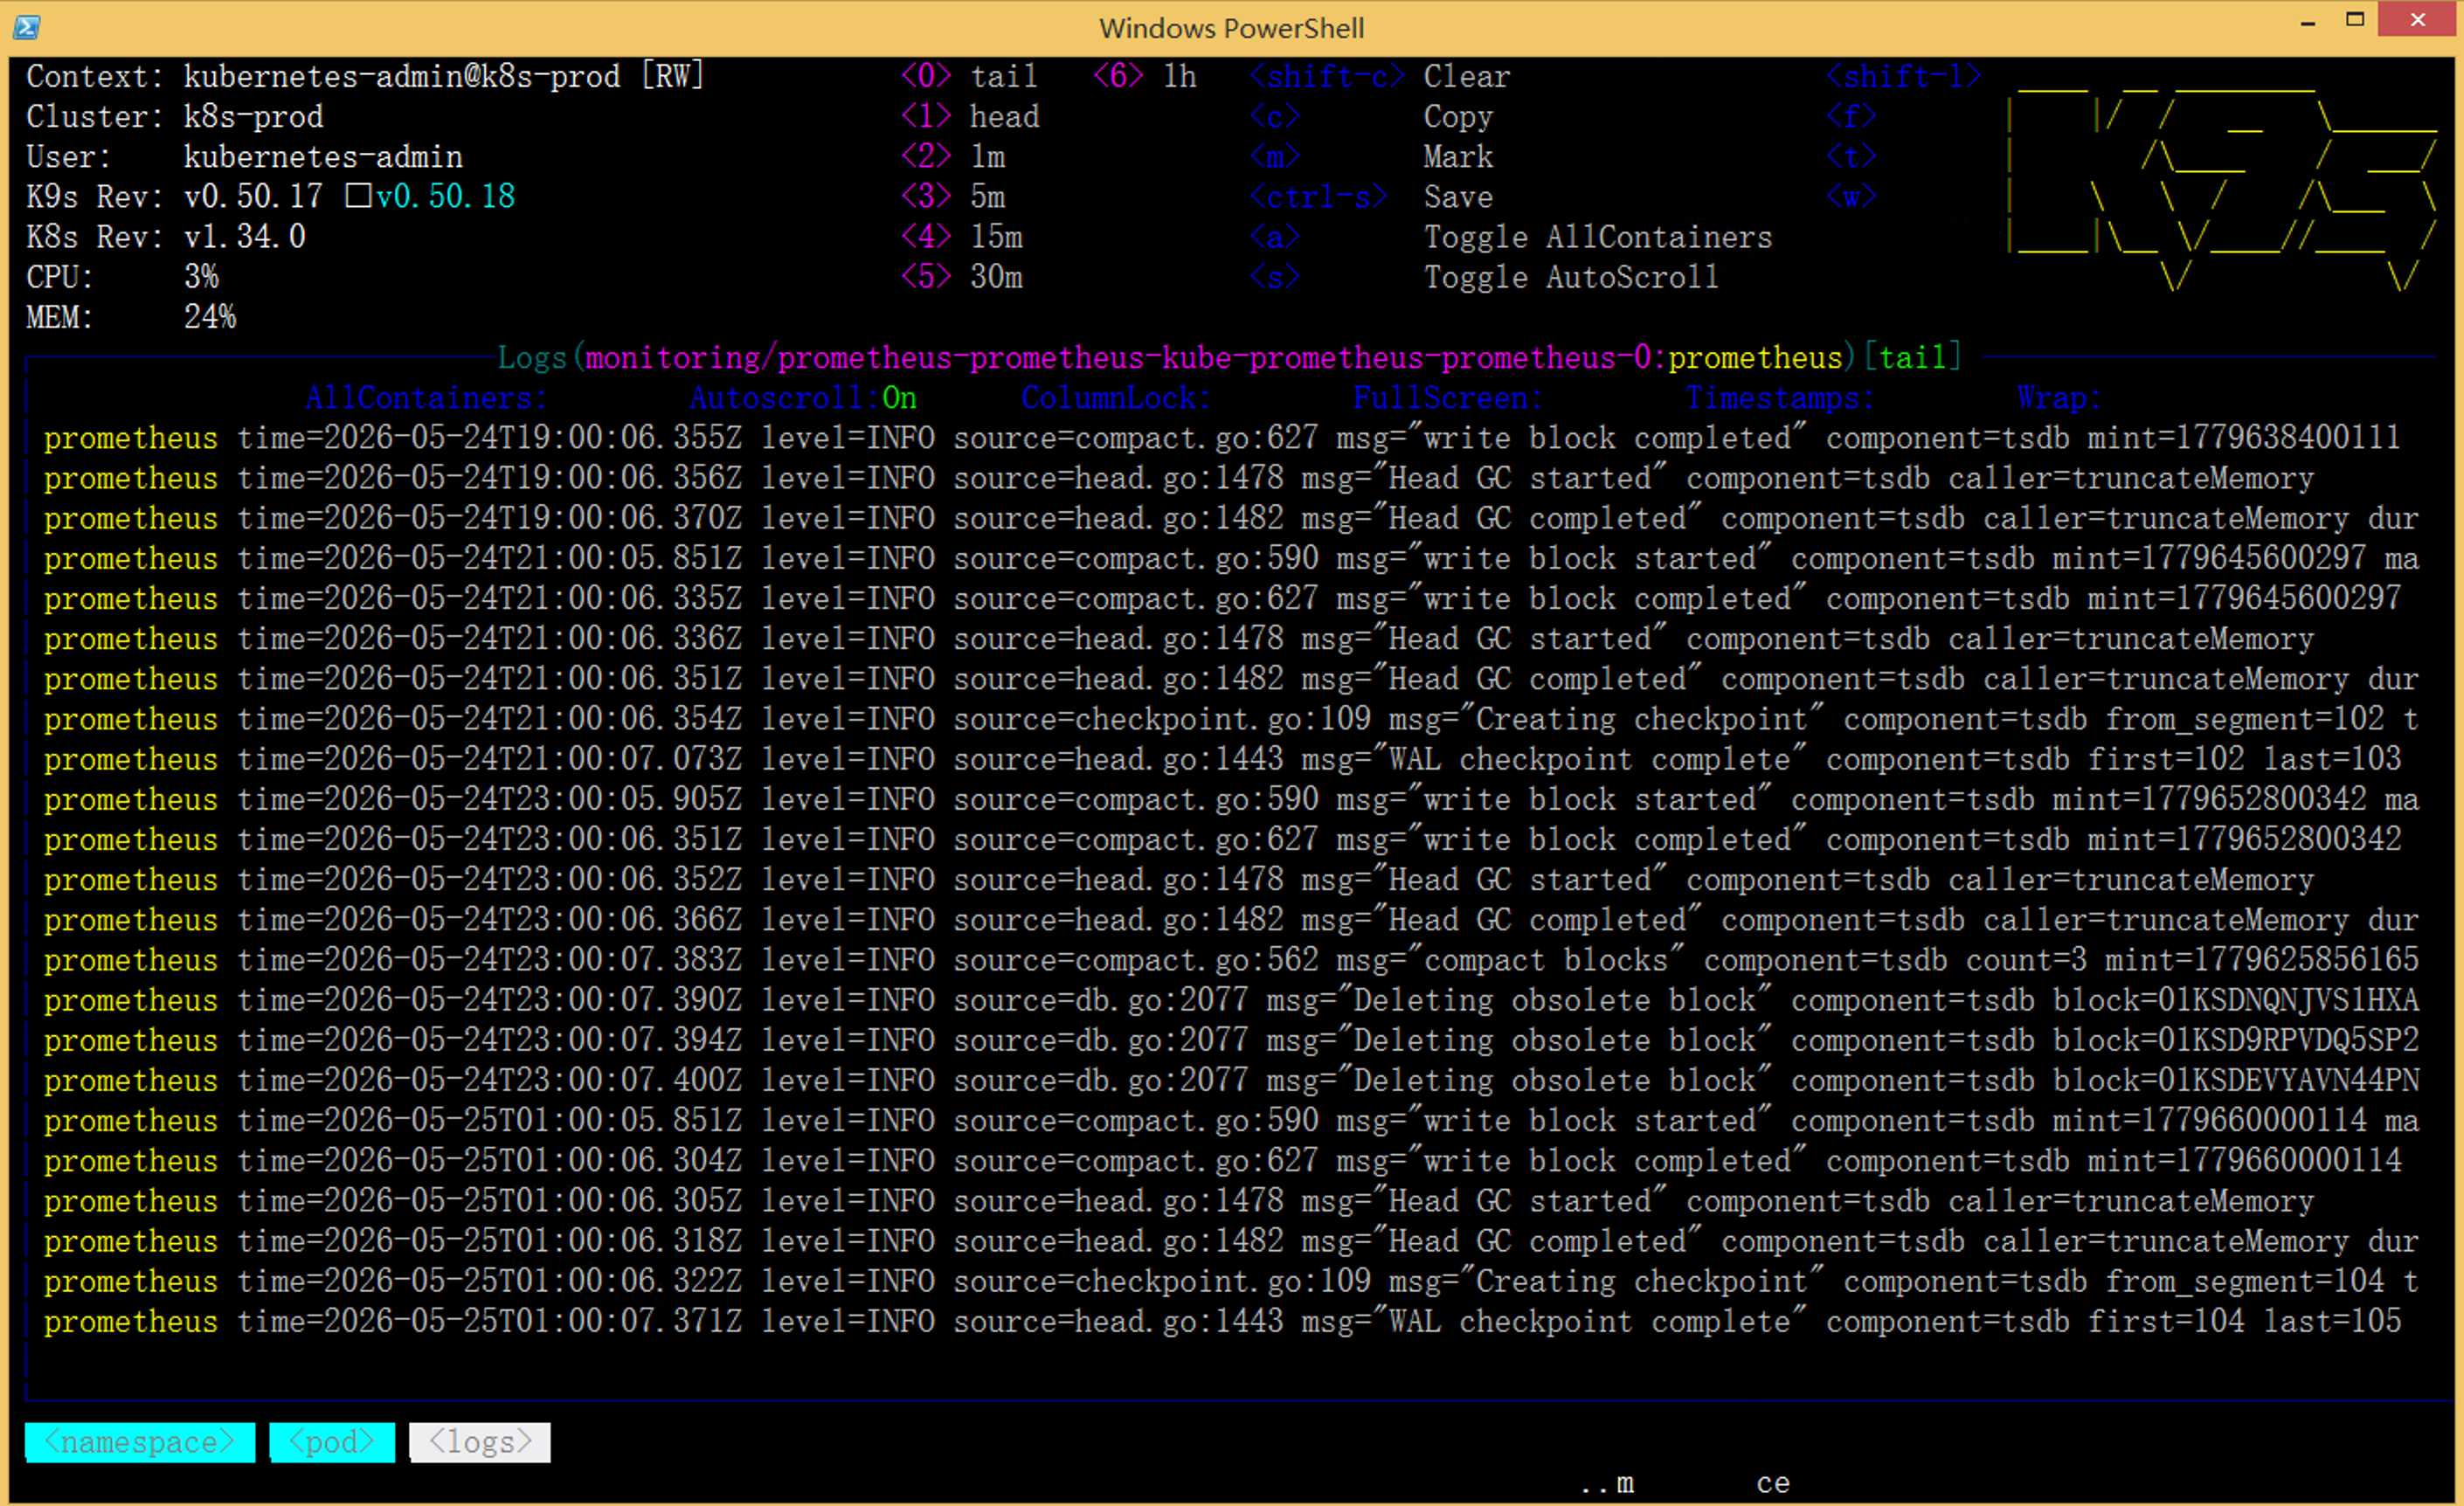Click the <5> 30m time range shortcut
The width and height of the screenshot is (2464, 1506).
(x=962, y=277)
